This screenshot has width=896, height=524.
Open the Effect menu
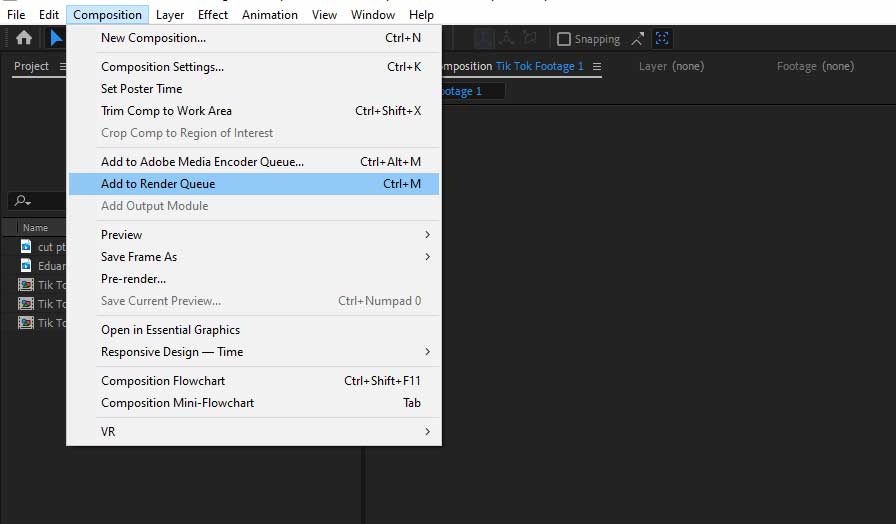click(213, 15)
